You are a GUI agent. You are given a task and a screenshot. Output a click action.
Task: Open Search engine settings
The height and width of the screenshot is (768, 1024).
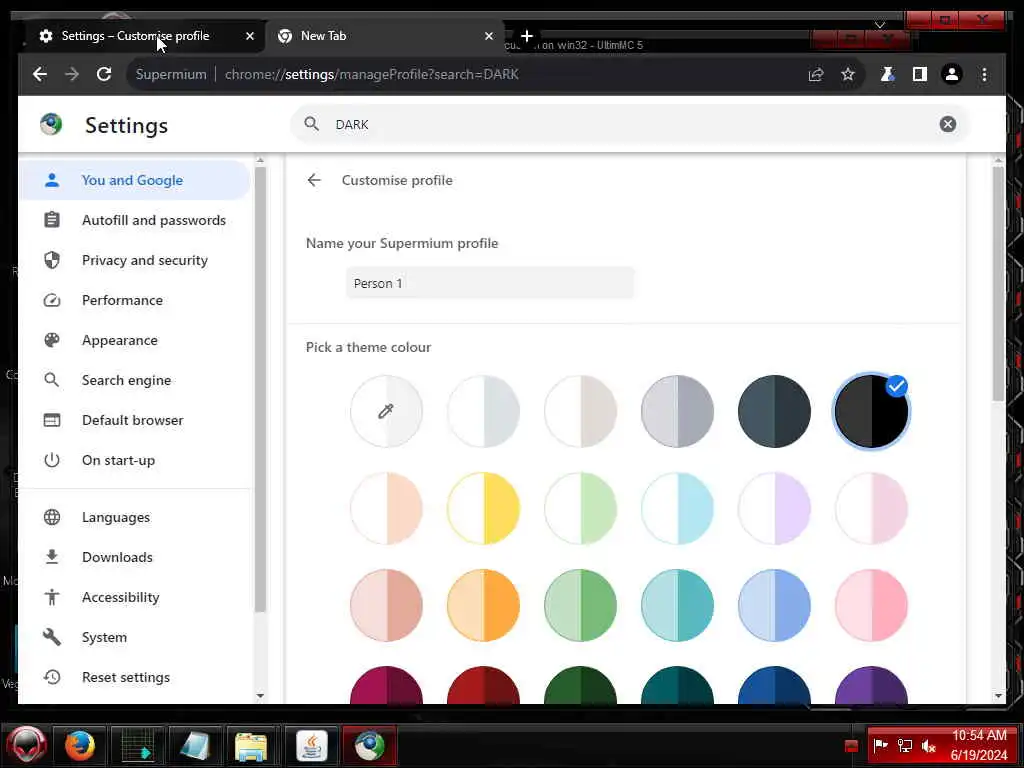click(x=135, y=380)
